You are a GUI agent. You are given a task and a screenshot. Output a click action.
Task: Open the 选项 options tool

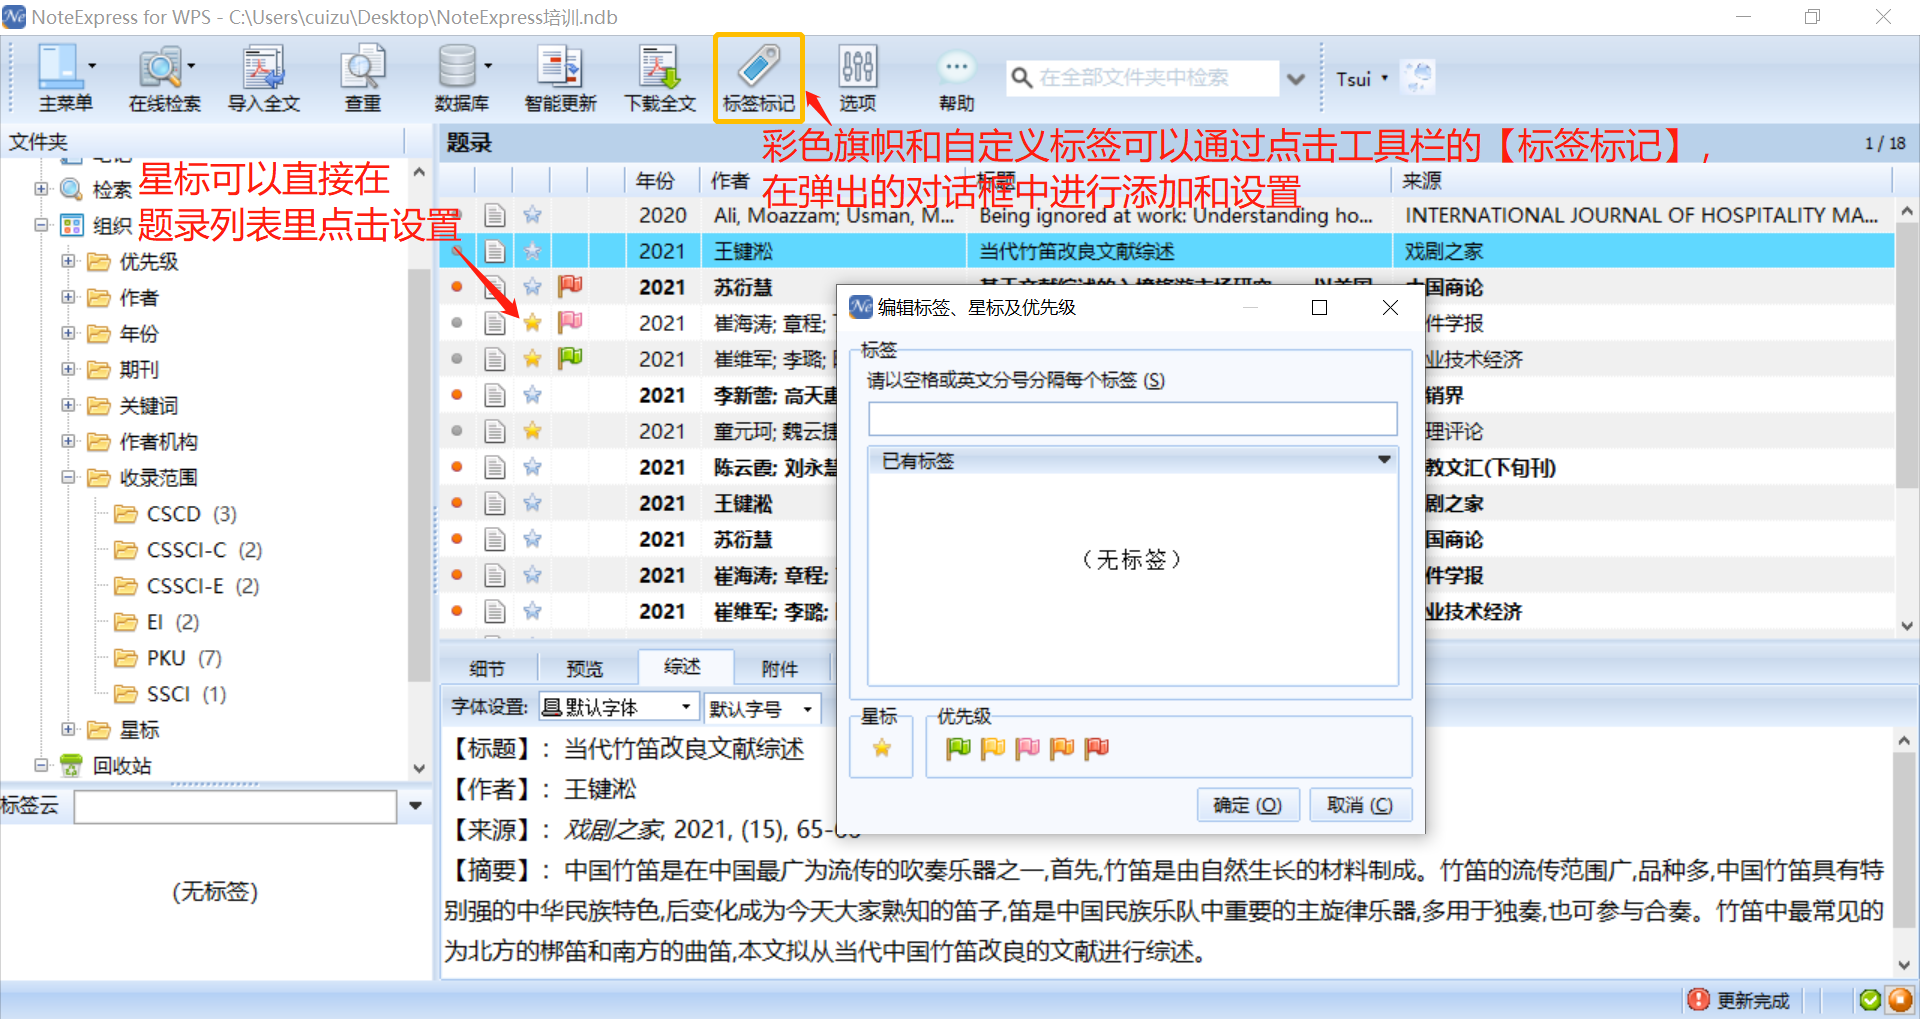point(856,75)
